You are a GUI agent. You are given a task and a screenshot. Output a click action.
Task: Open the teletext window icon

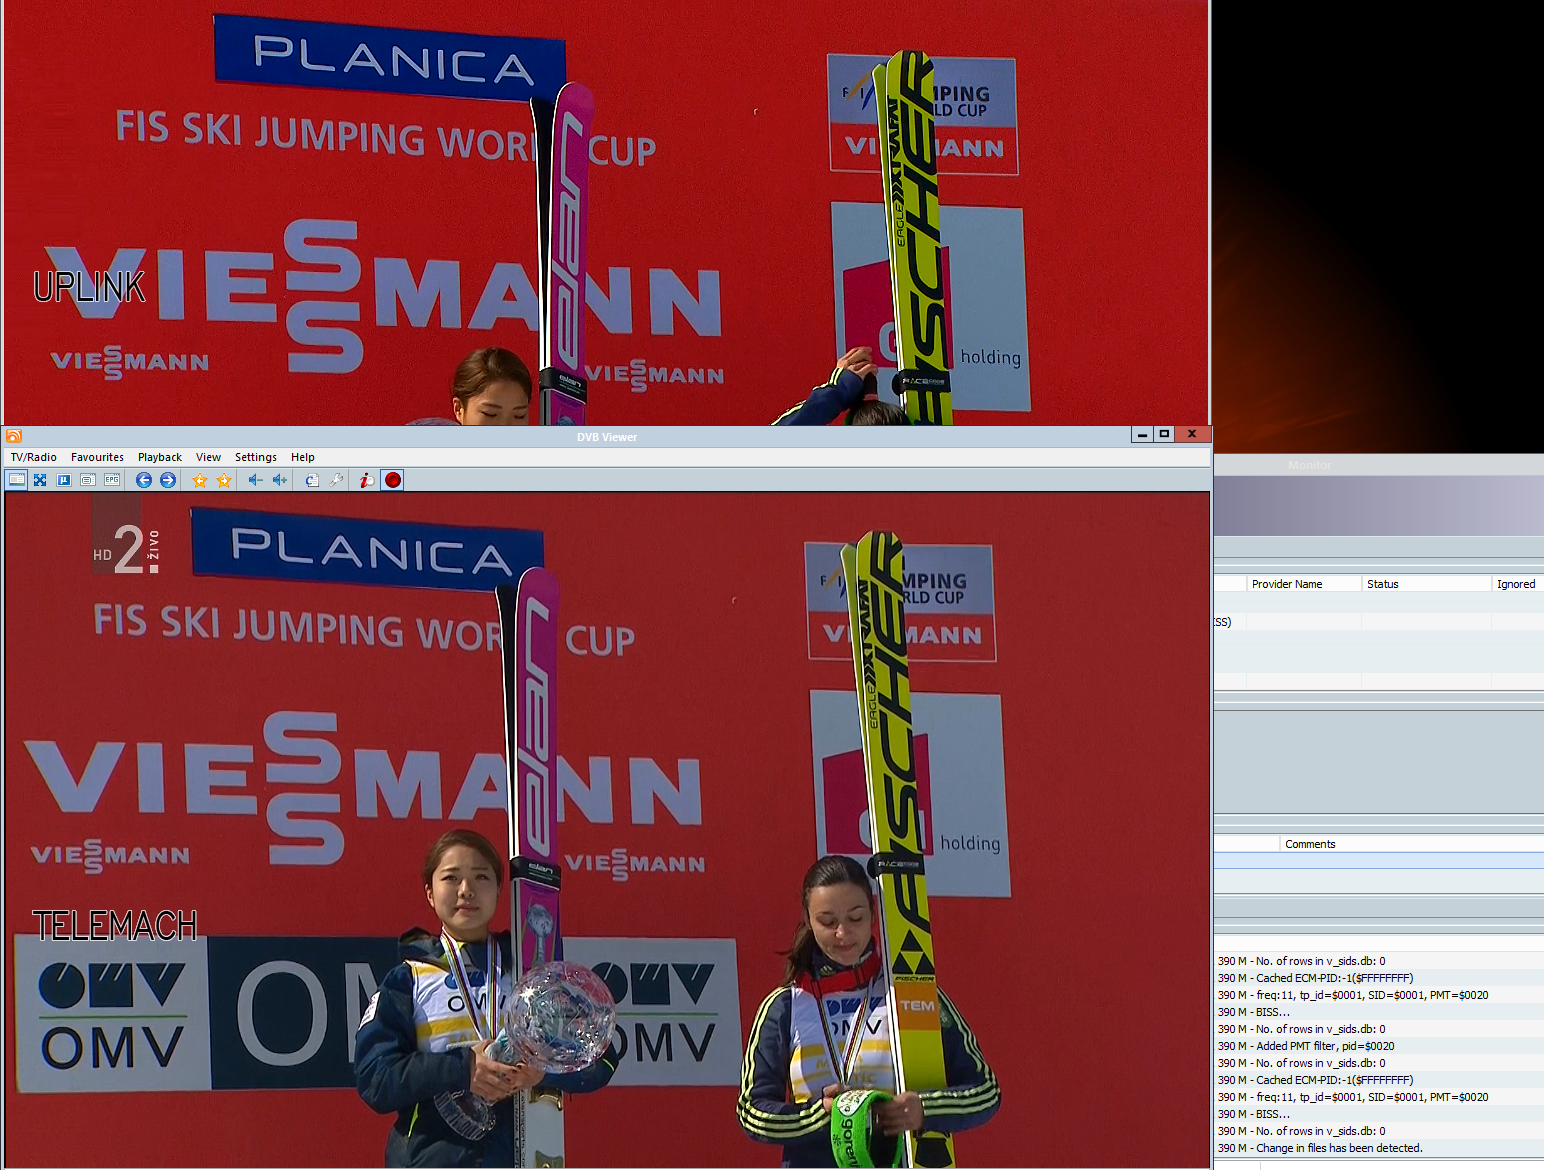[x=88, y=480]
